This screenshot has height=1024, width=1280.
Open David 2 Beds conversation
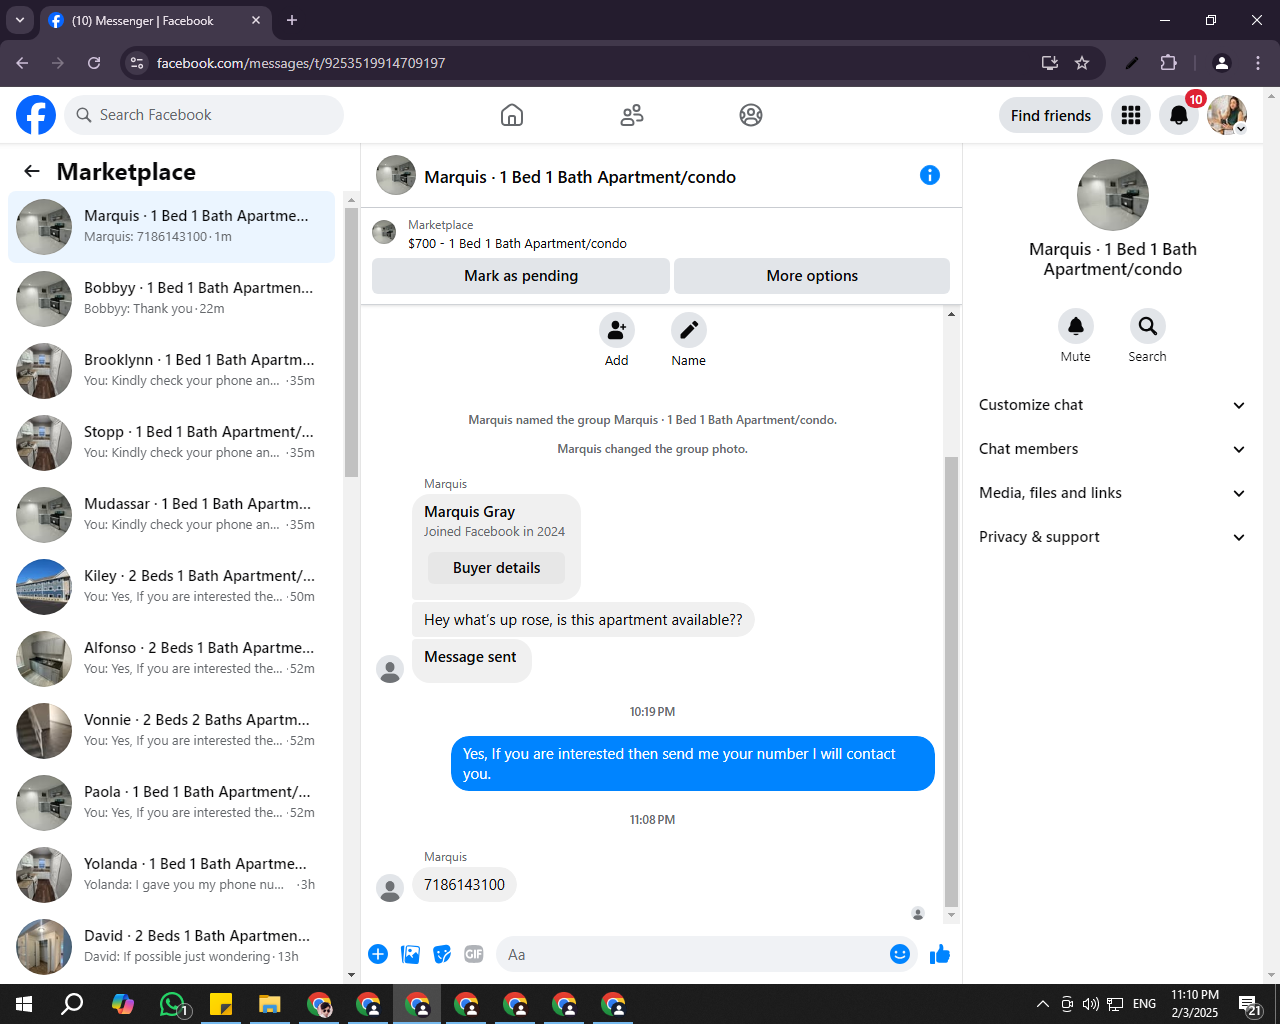pos(172,947)
